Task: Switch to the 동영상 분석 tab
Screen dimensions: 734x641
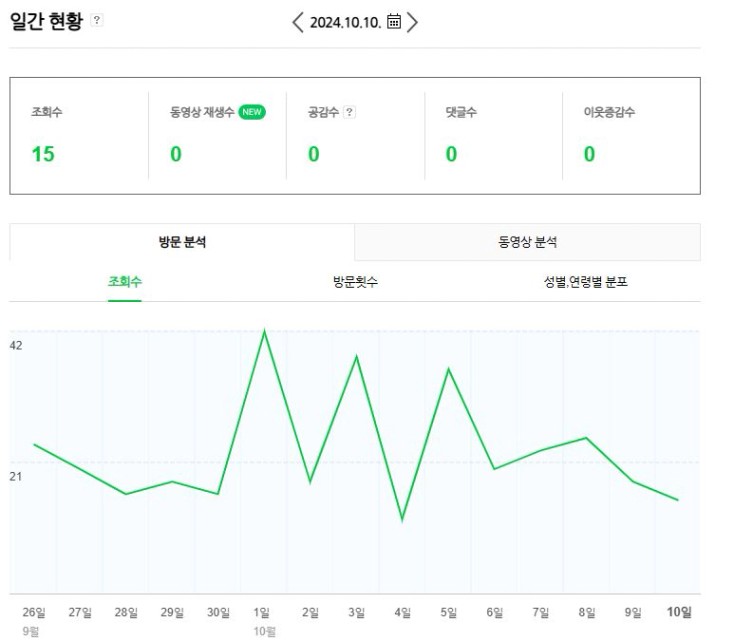Action: coord(528,242)
